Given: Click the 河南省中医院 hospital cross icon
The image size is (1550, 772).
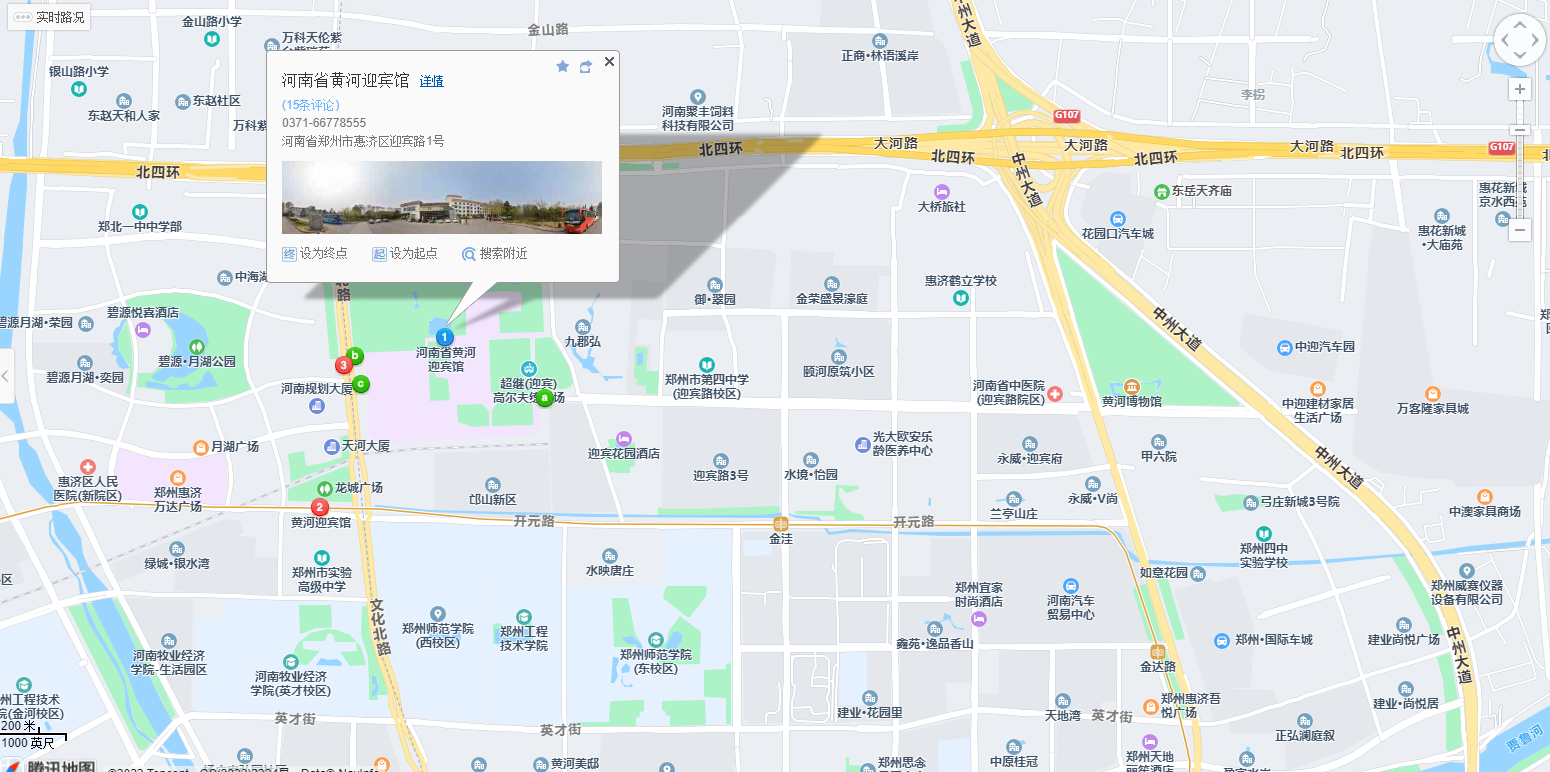Looking at the screenshot, I should (1054, 395).
